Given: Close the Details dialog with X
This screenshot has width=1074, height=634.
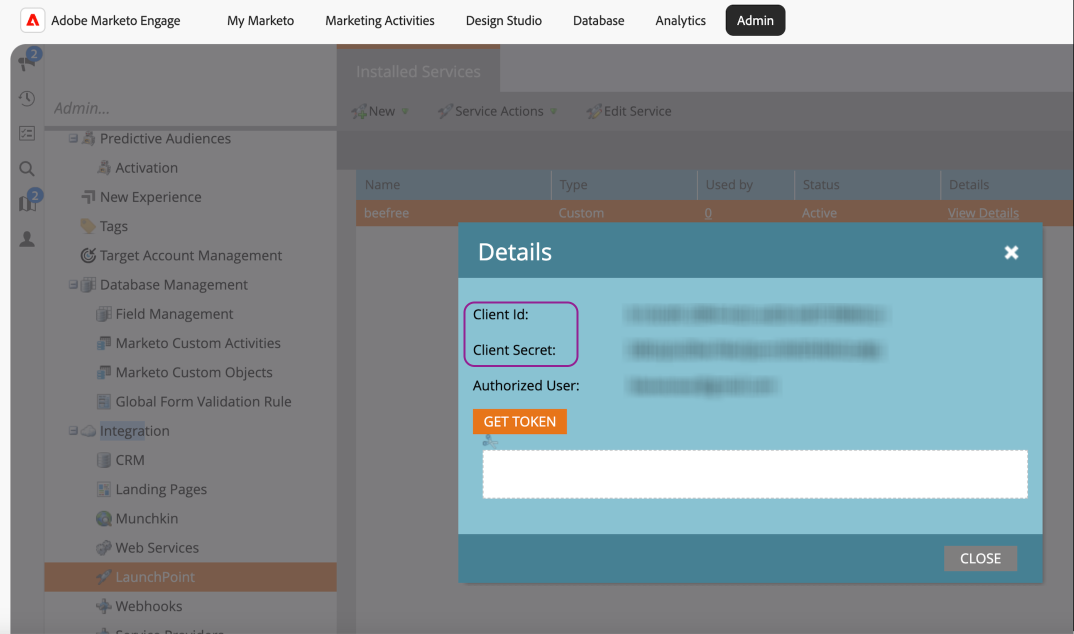Looking at the screenshot, I should point(1011,253).
